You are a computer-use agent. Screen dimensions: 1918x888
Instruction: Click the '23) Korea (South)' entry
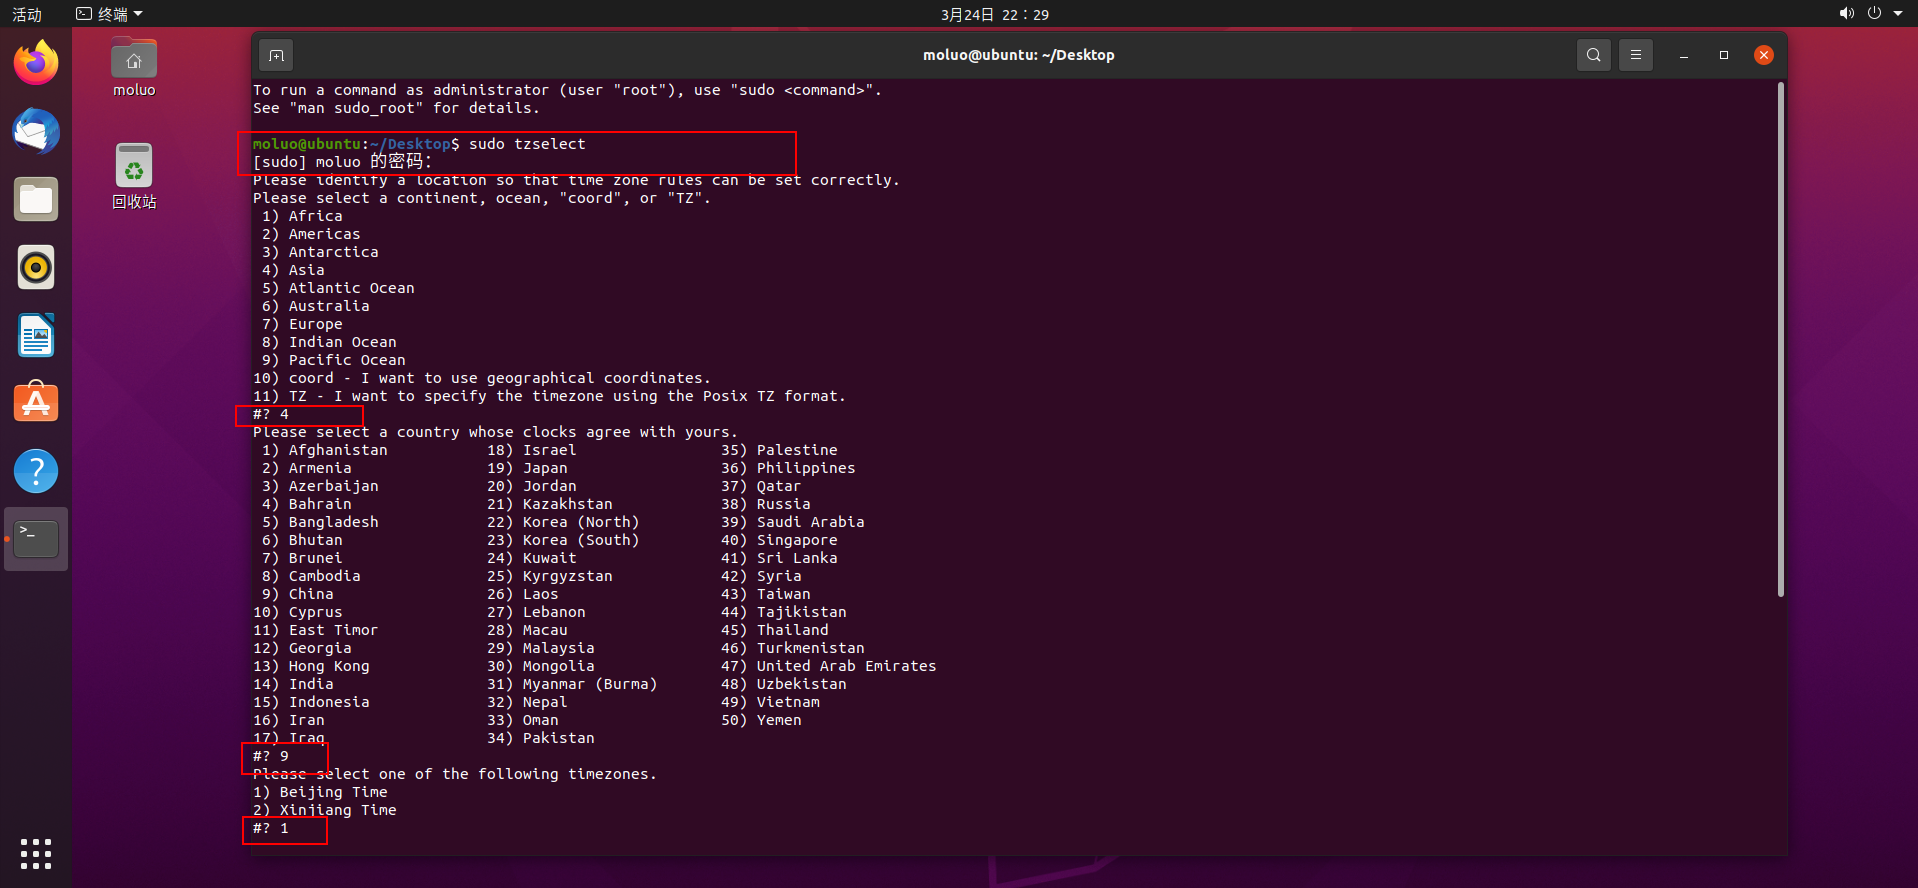[x=563, y=540]
